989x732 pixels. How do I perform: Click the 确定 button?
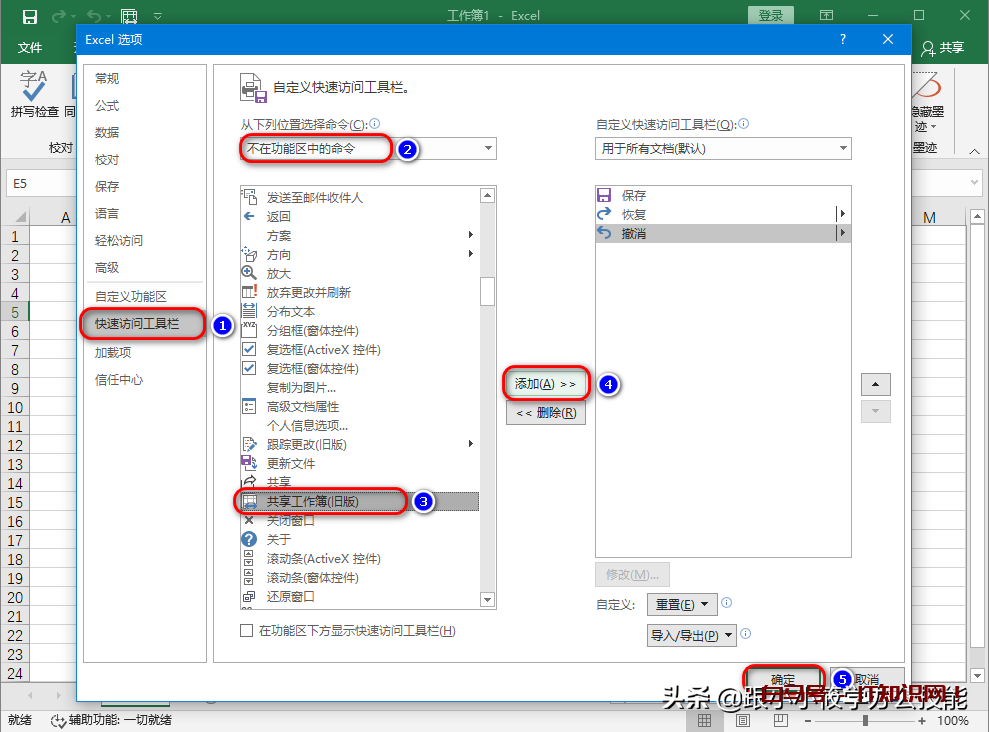[784, 679]
